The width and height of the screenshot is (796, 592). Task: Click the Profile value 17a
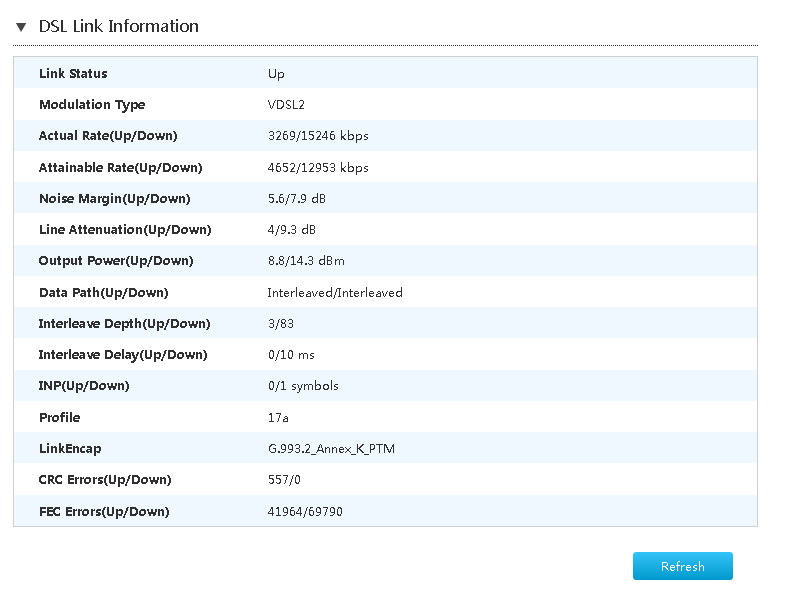(279, 418)
